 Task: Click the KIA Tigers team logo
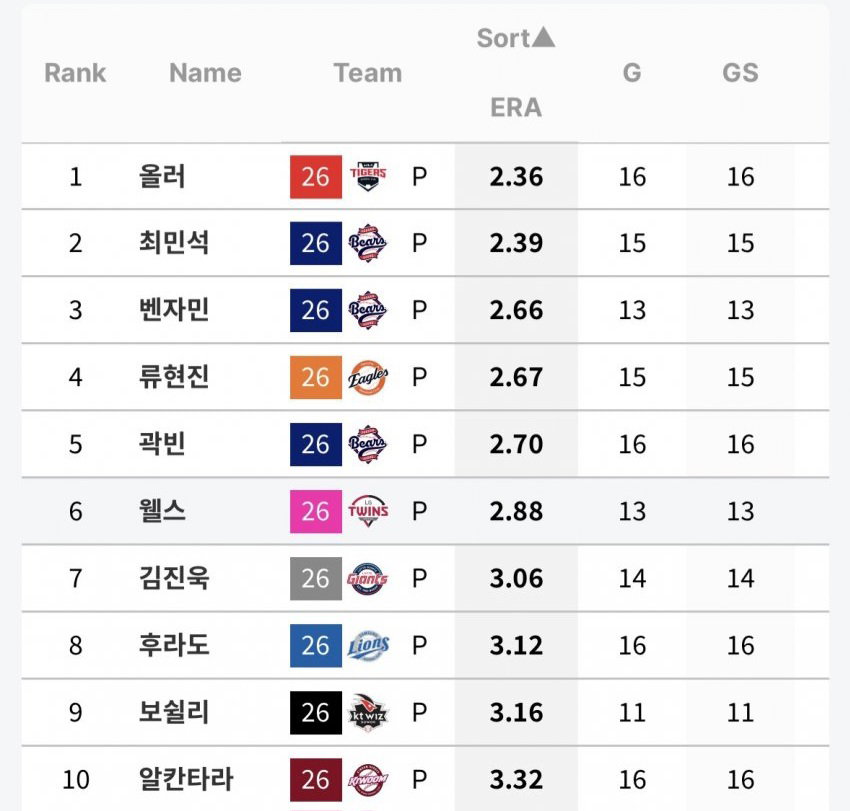point(368,176)
